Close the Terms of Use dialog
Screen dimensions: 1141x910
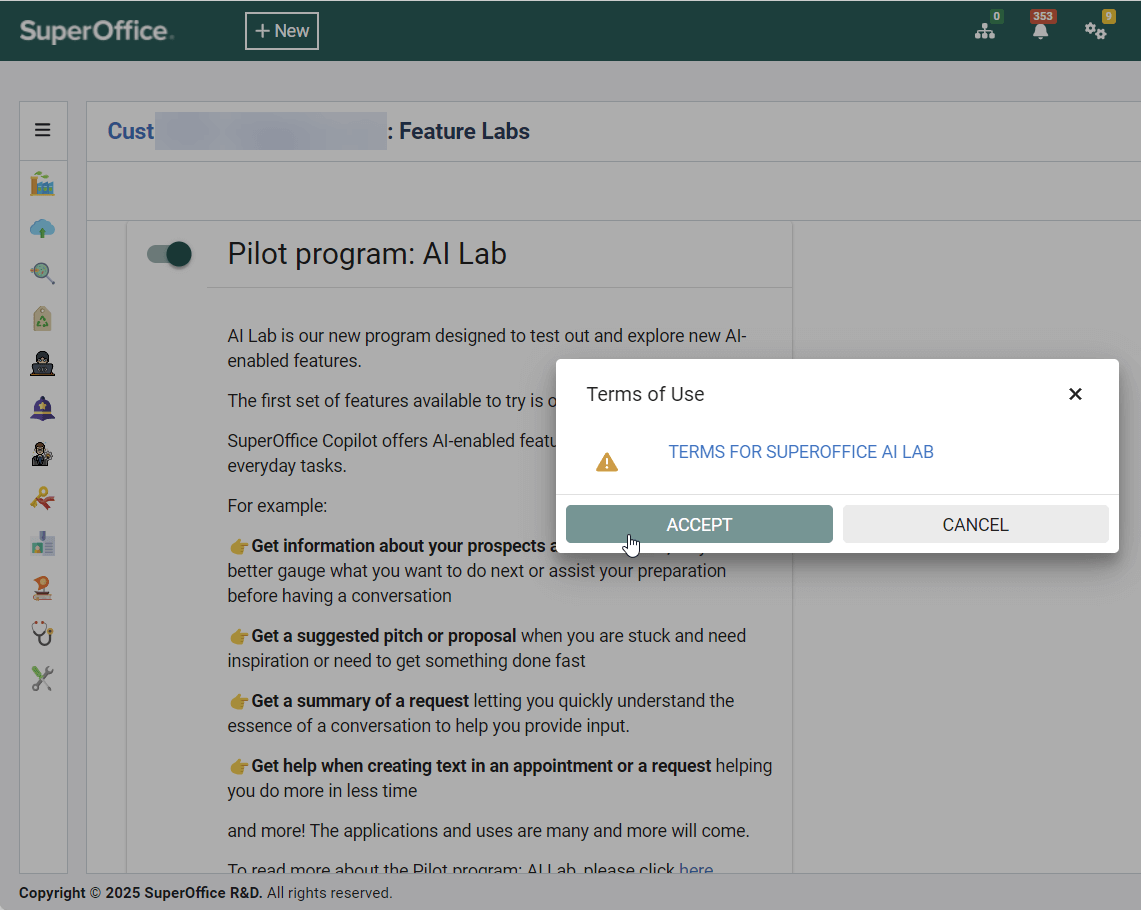[x=1075, y=394]
